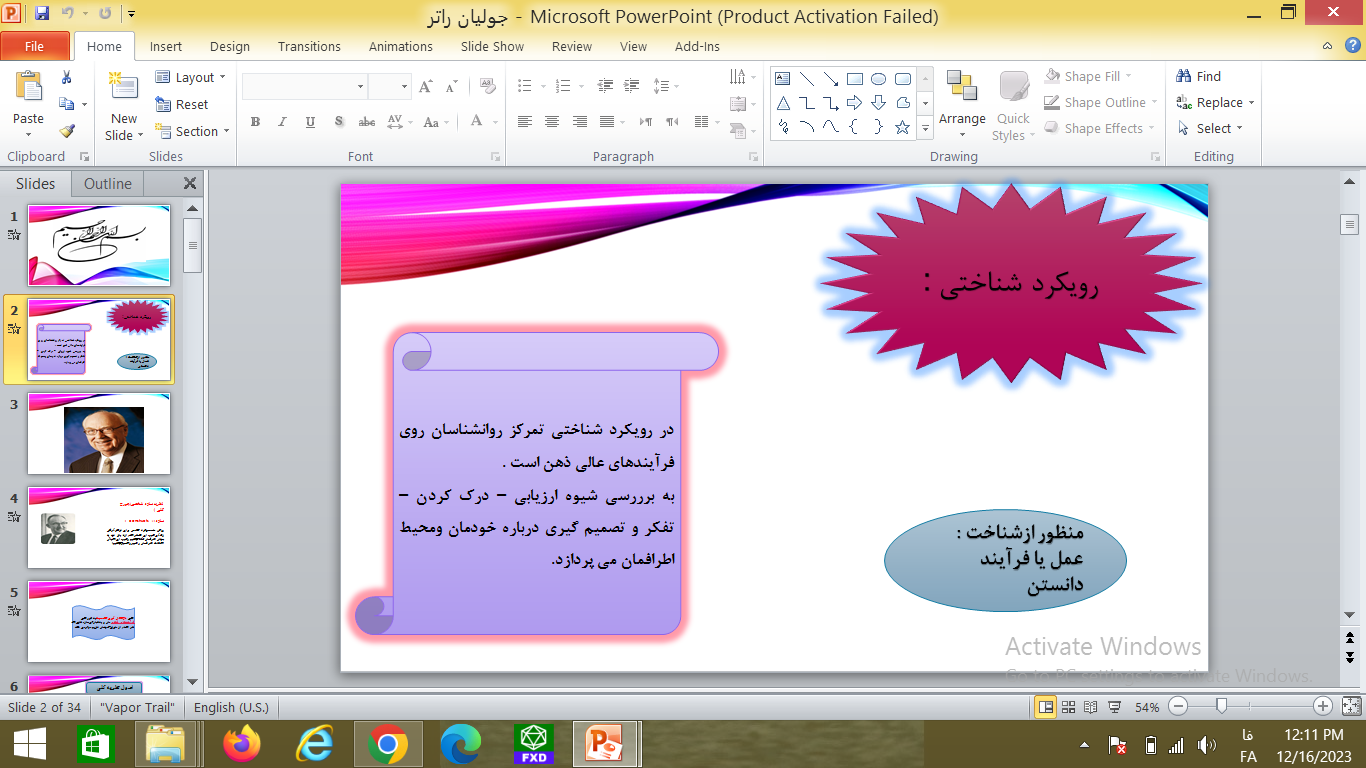This screenshot has height=768, width=1366.
Task: Open PowerPoint from the Windows taskbar
Action: tap(606, 745)
